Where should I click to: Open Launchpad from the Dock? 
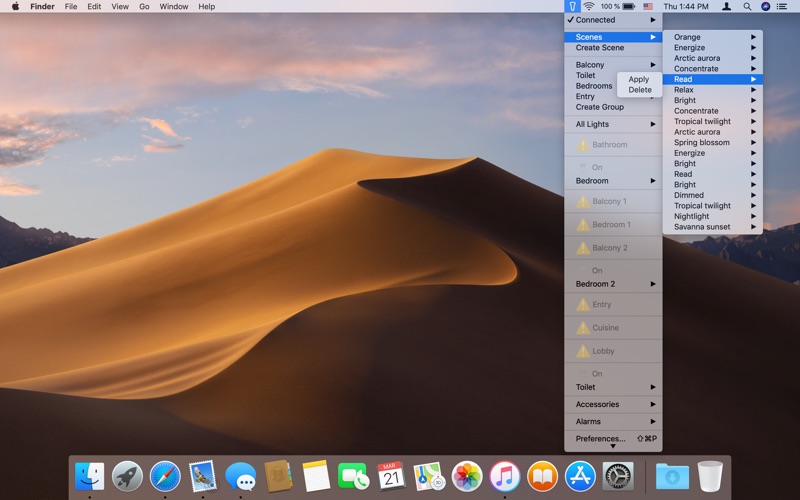coord(127,476)
